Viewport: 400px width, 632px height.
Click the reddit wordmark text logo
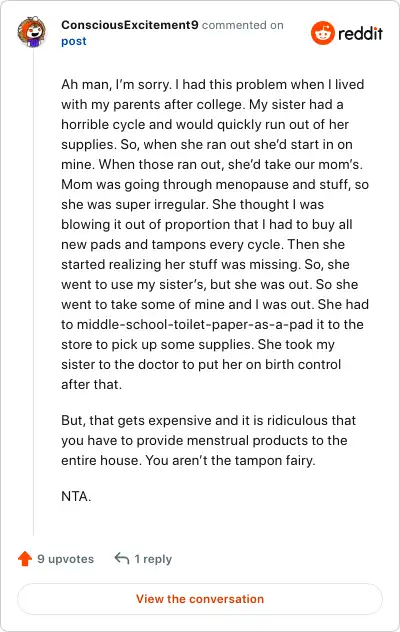tap(360, 33)
